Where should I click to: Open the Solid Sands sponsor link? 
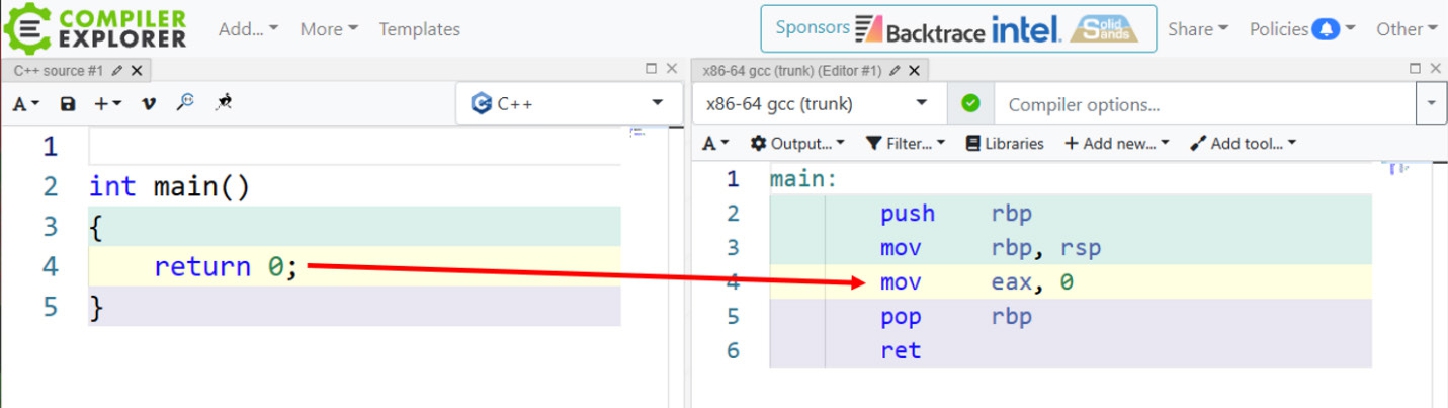(x=1104, y=29)
